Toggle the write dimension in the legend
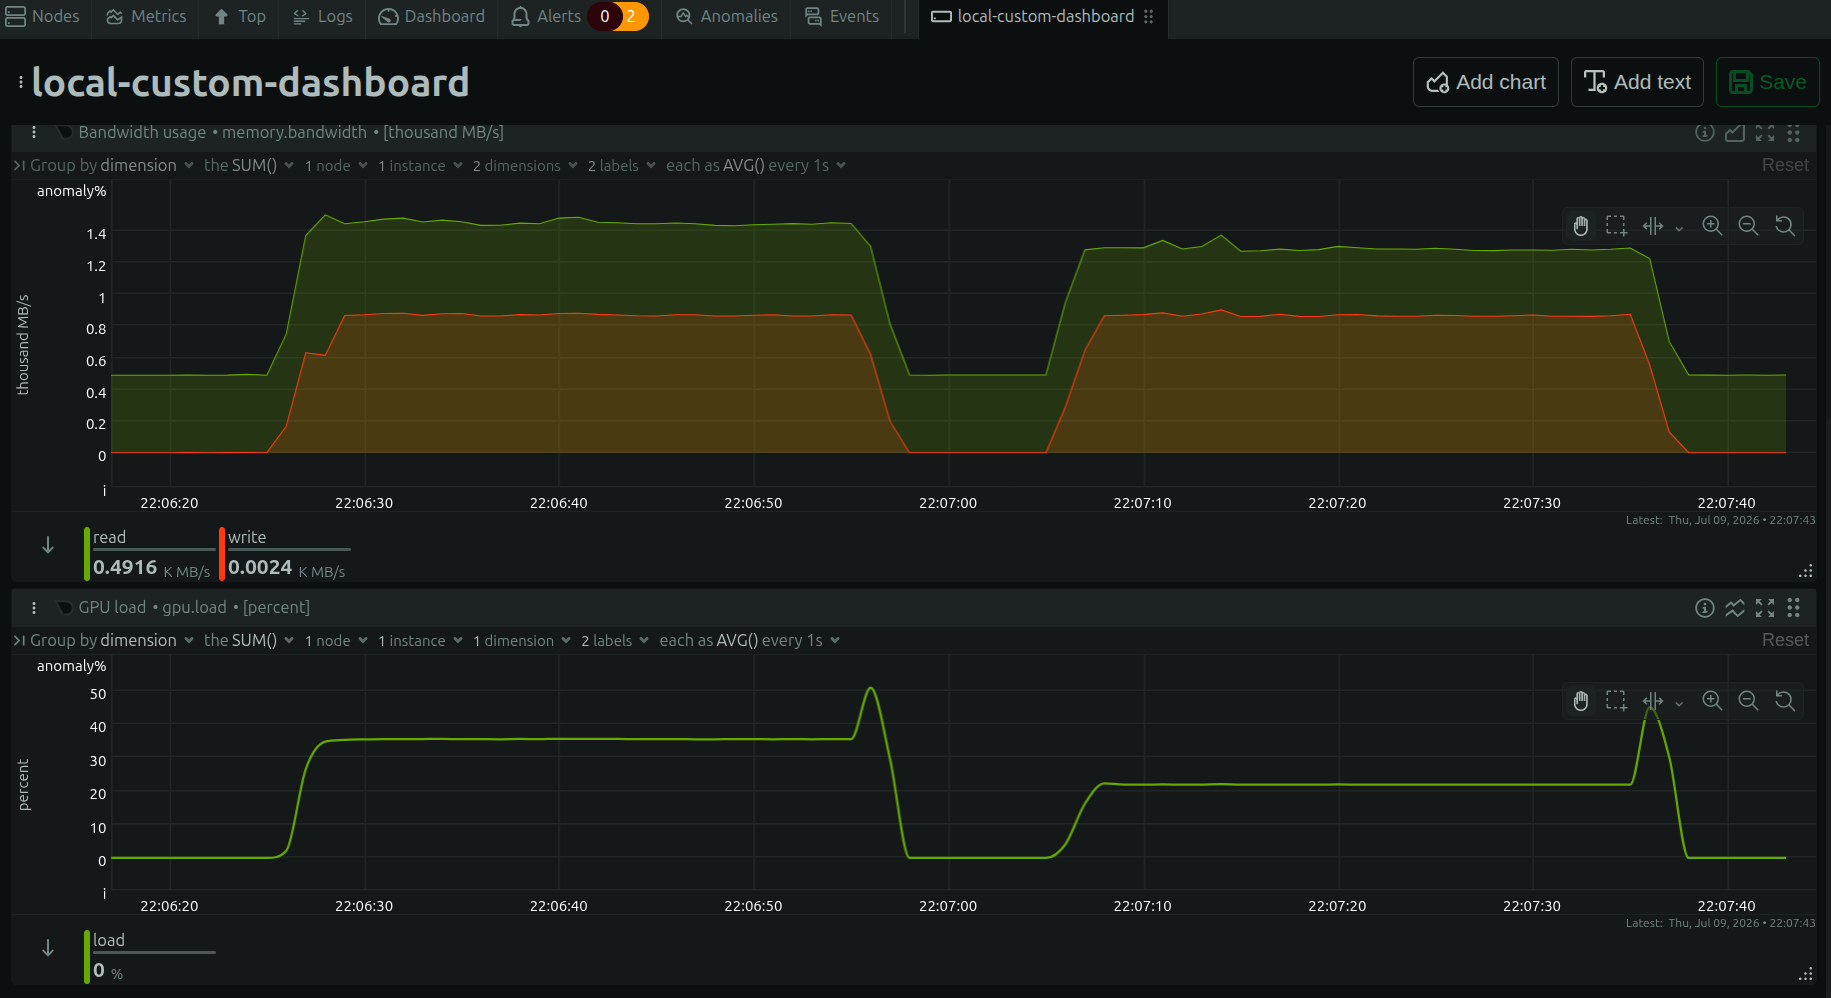 coord(285,553)
